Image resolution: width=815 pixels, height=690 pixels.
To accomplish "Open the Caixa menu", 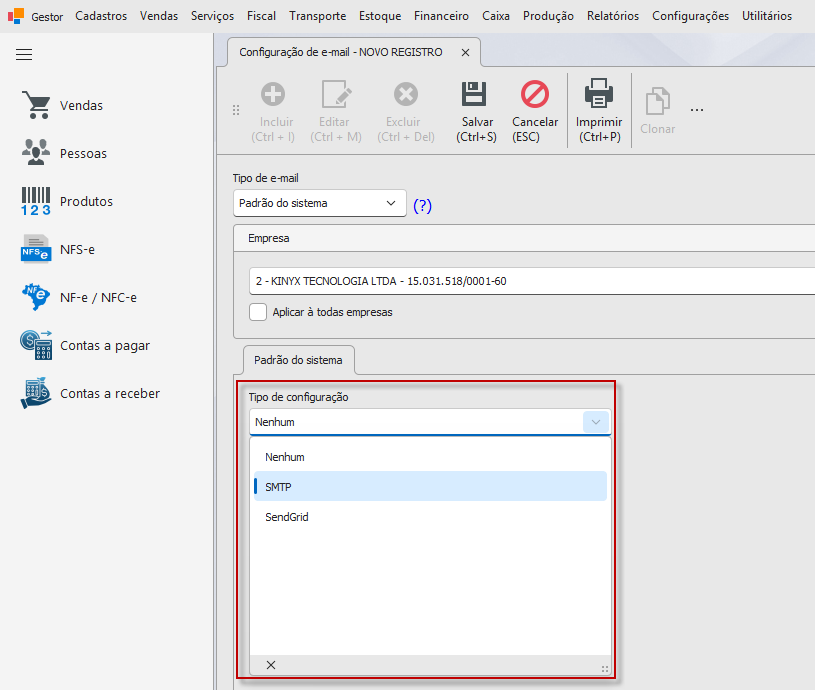I will (x=495, y=16).
